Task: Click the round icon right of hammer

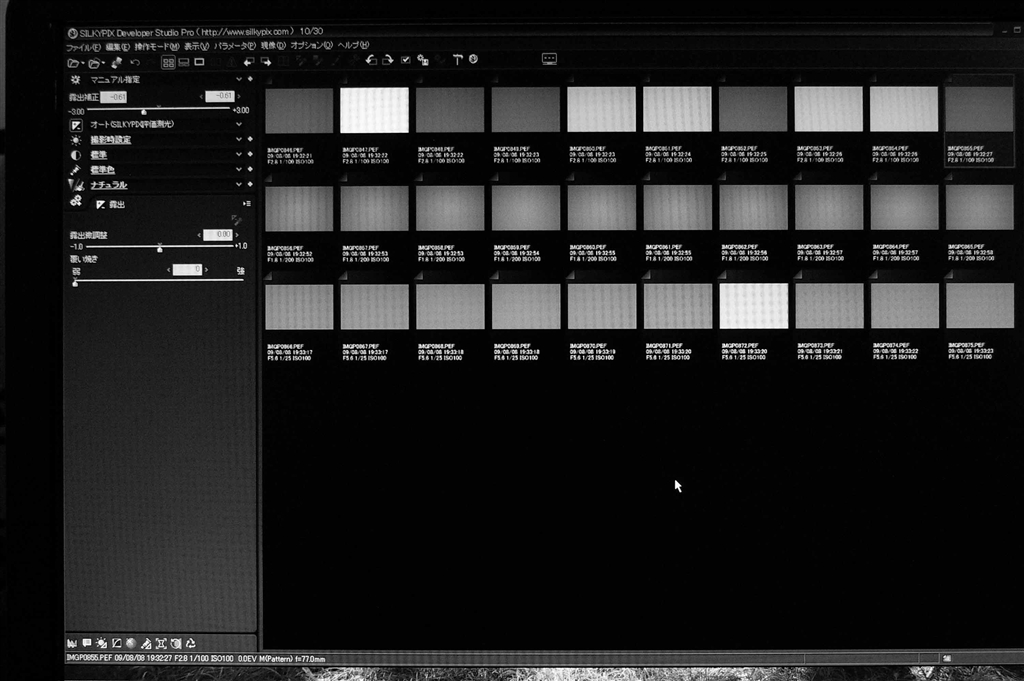Action: point(473,59)
